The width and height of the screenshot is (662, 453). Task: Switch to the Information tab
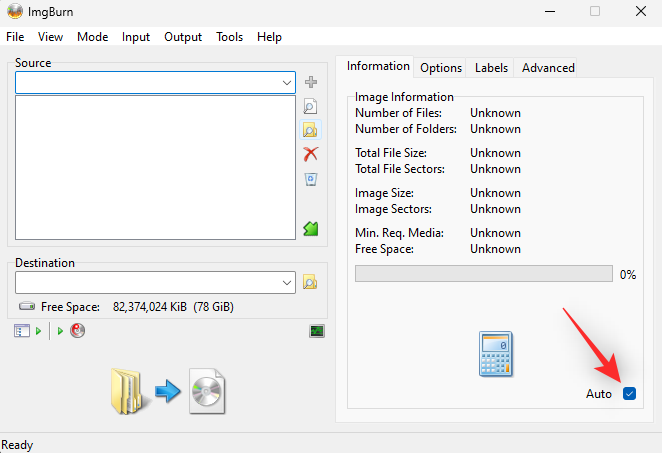[x=378, y=66]
